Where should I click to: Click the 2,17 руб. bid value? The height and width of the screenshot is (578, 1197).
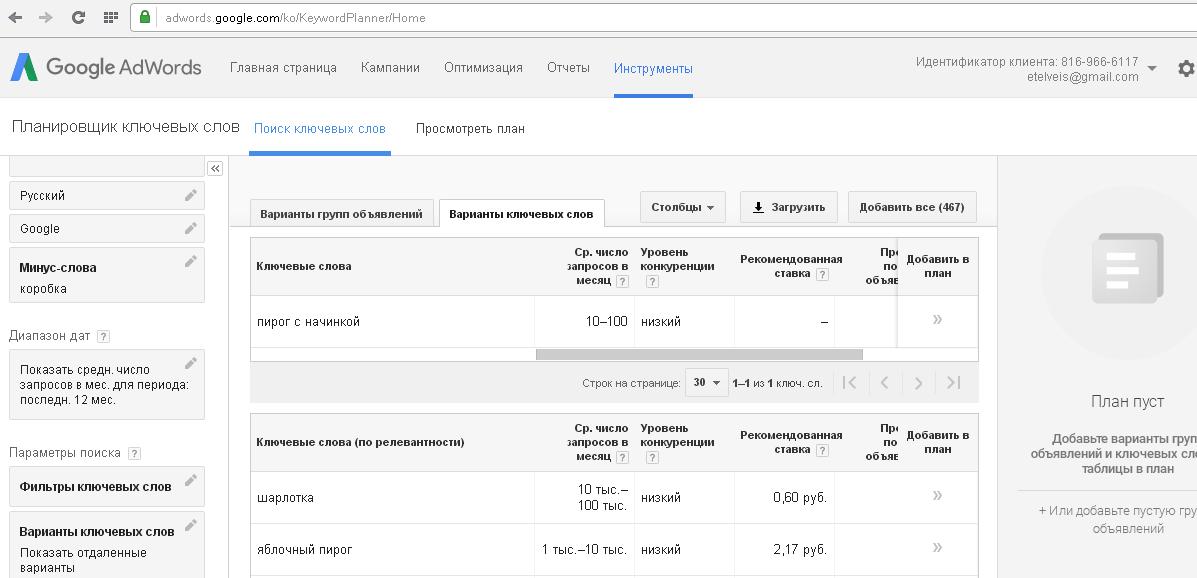pyautogui.click(x=799, y=550)
